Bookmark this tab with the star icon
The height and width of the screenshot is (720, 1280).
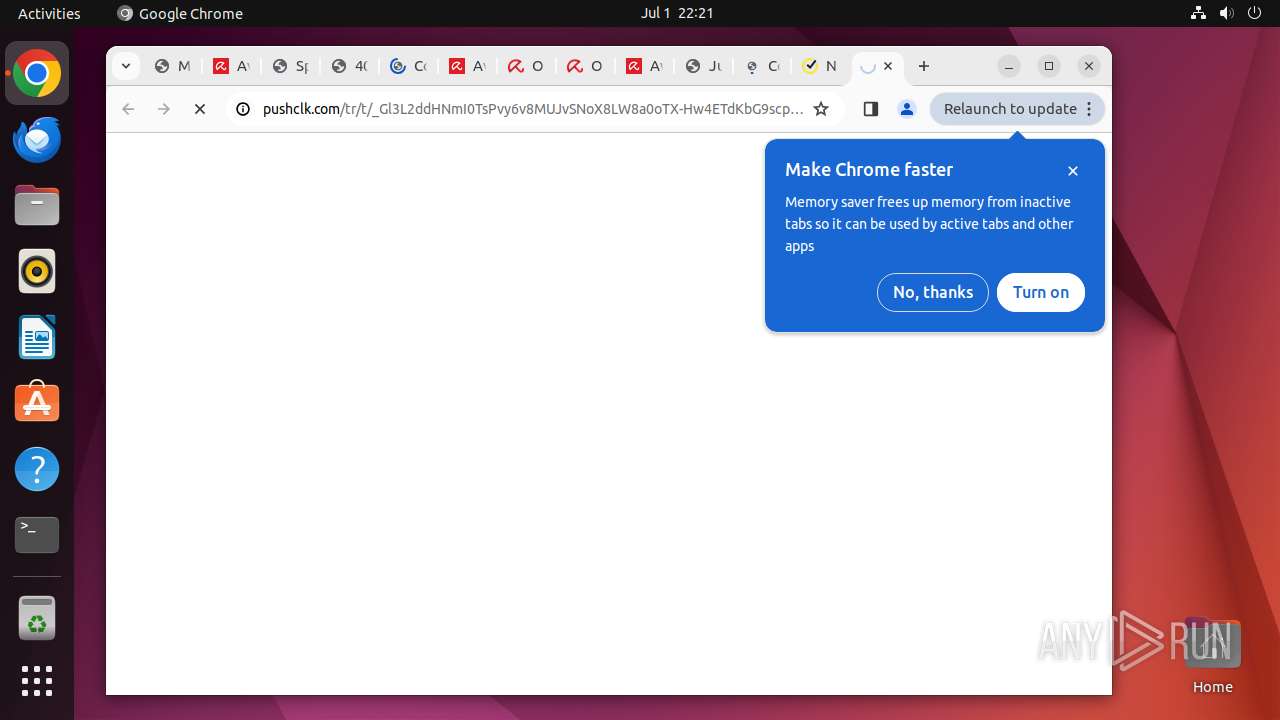pyautogui.click(x=821, y=109)
